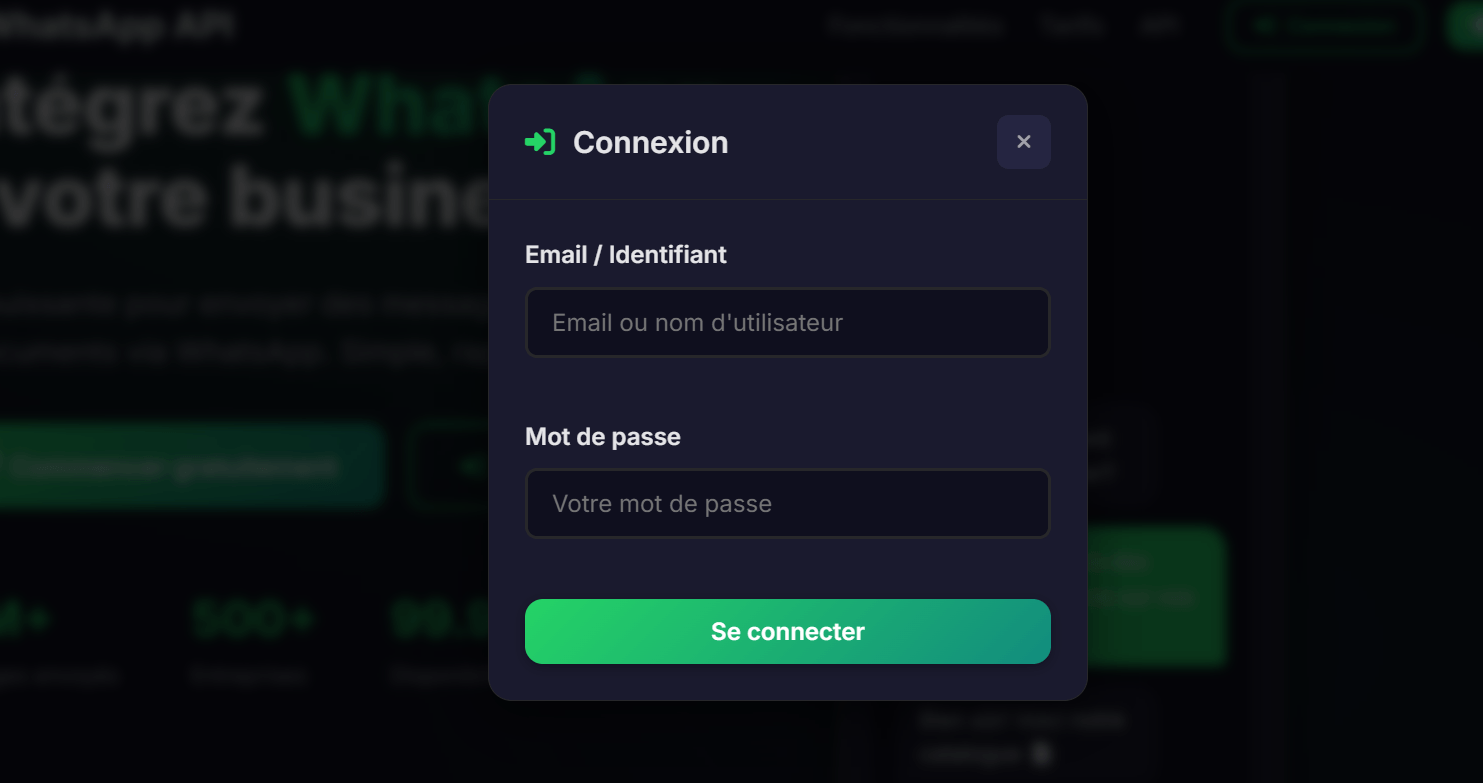Click the blurred green WhatsApp headline word

390,105
